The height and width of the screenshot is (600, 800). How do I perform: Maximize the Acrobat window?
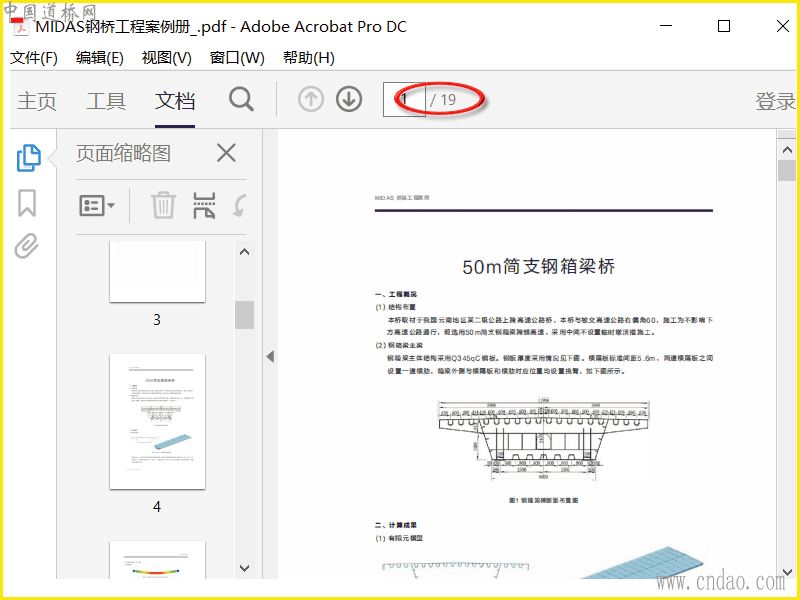pyautogui.click(x=723, y=26)
